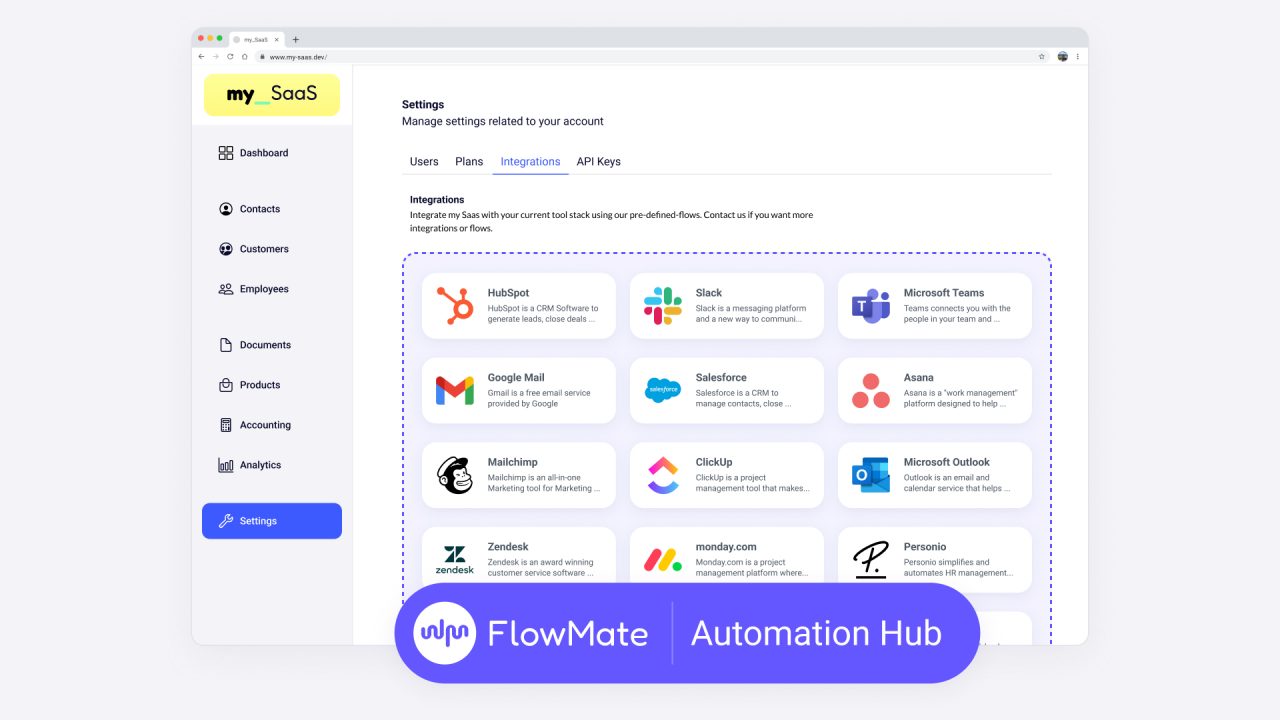Switch to the API Keys tab
Image resolution: width=1280 pixels, height=720 pixels.
[598, 161]
